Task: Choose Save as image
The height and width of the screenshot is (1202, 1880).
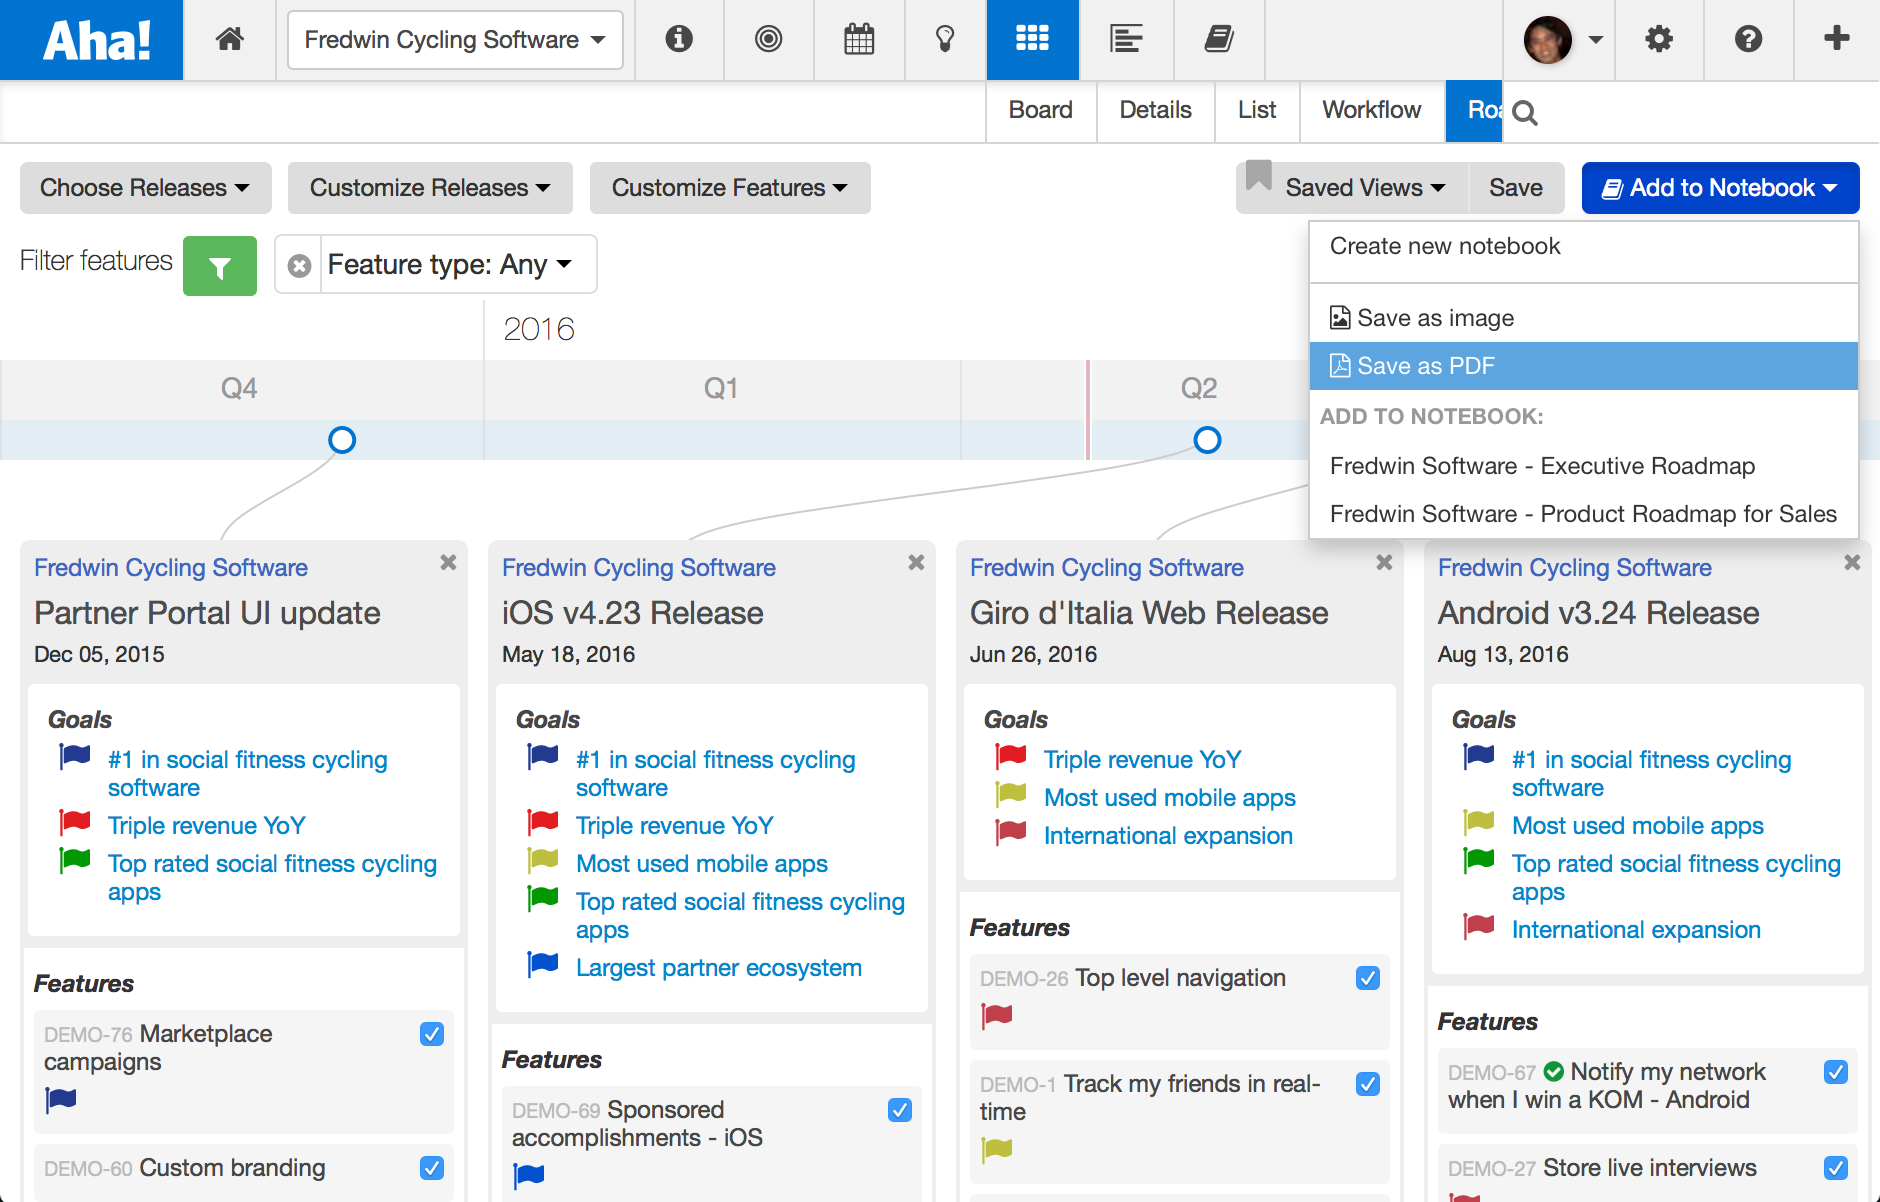Action: pos(1583,318)
